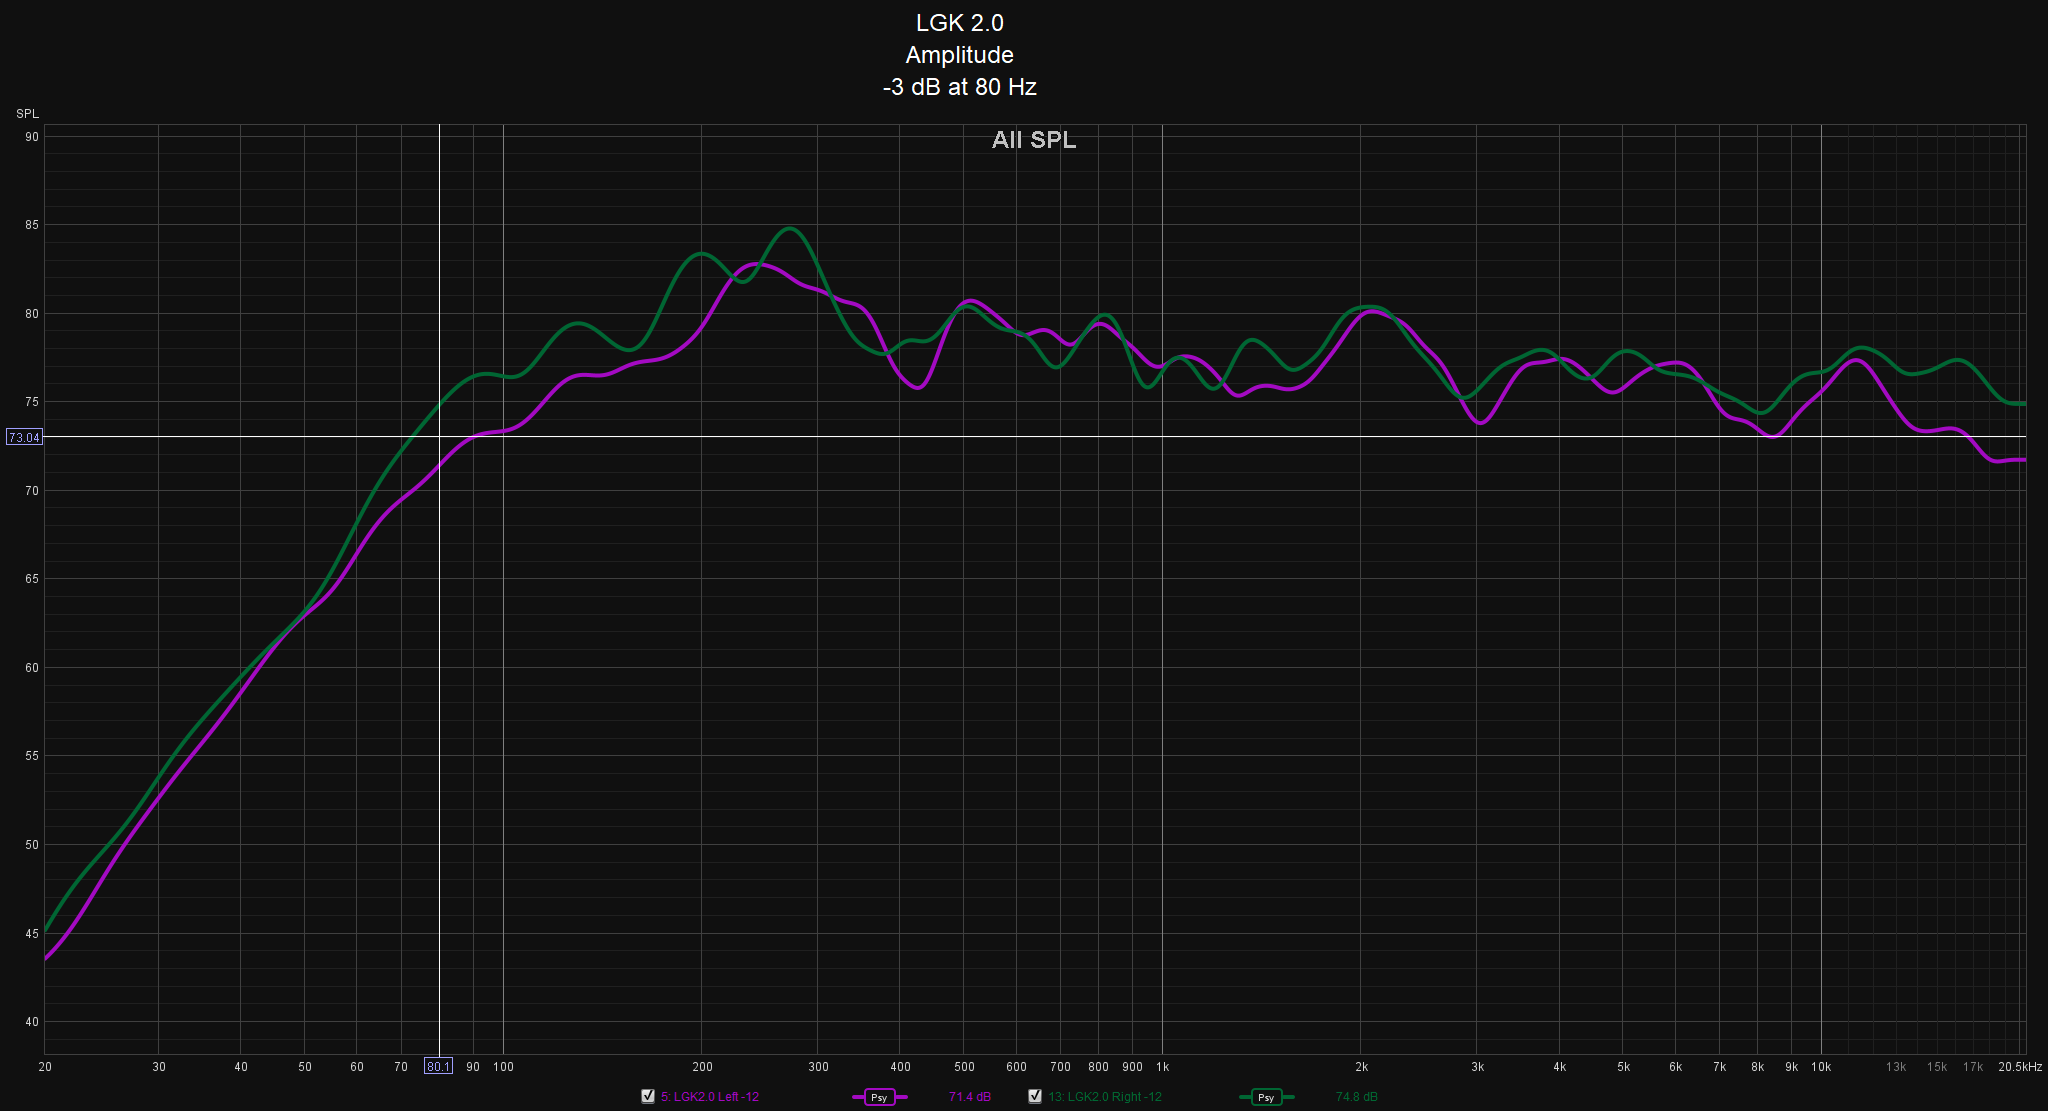
Task: Uncheck the LGK2.0 Right -12 trace checkbox
Action: [x=1035, y=1096]
